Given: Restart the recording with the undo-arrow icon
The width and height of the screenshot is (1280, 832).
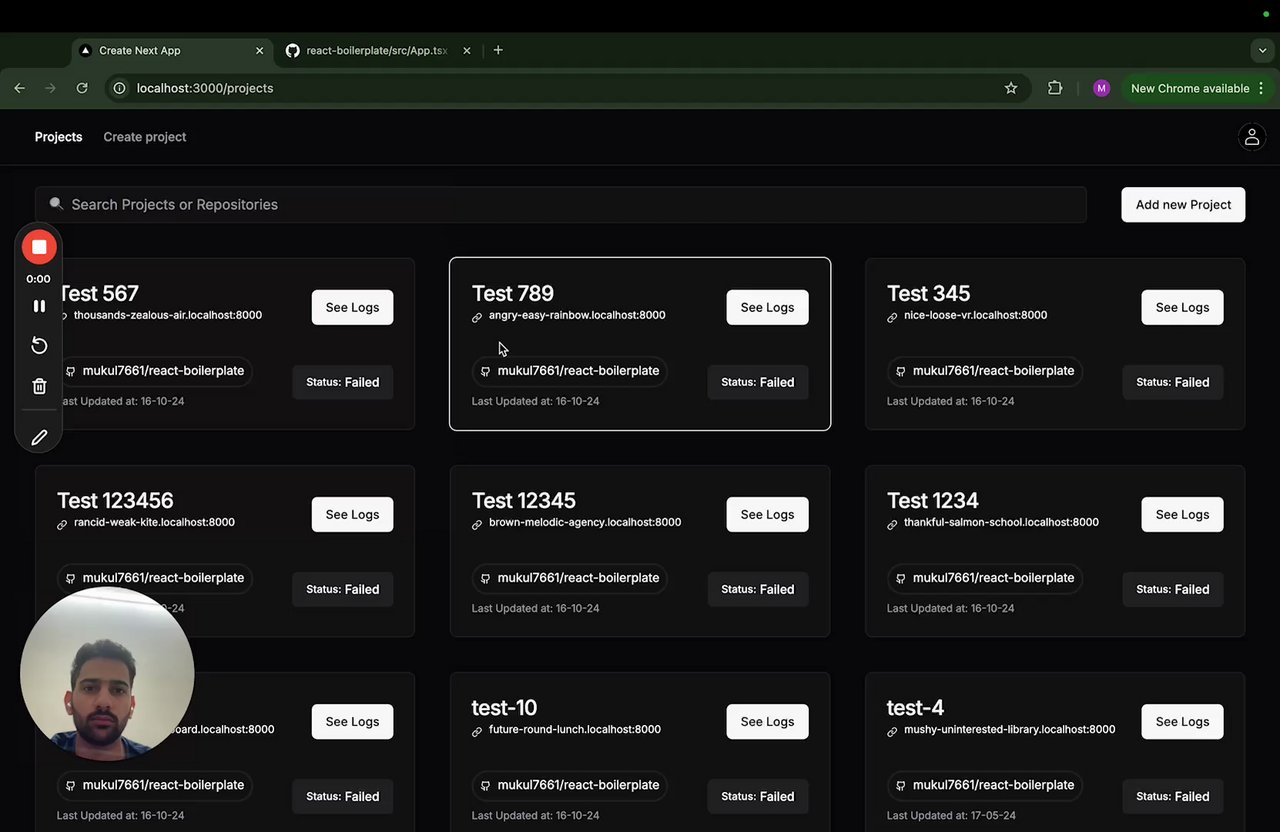Looking at the screenshot, I should pyautogui.click(x=39, y=345).
